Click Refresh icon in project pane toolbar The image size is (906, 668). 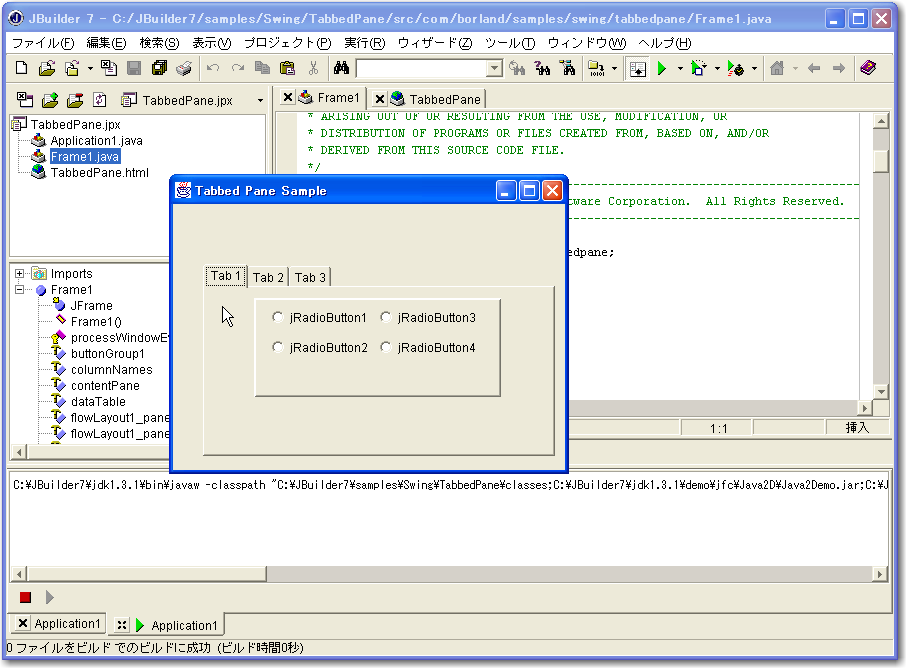(x=99, y=100)
